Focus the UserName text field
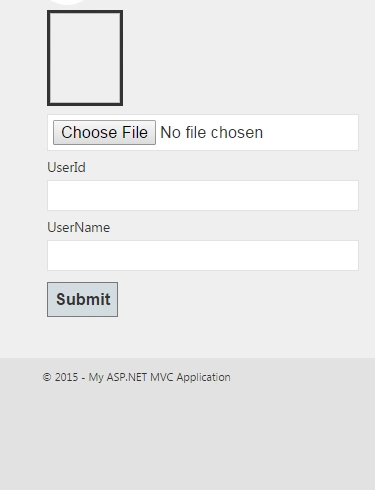The height and width of the screenshot is (490, 375). tap(203, 255)
